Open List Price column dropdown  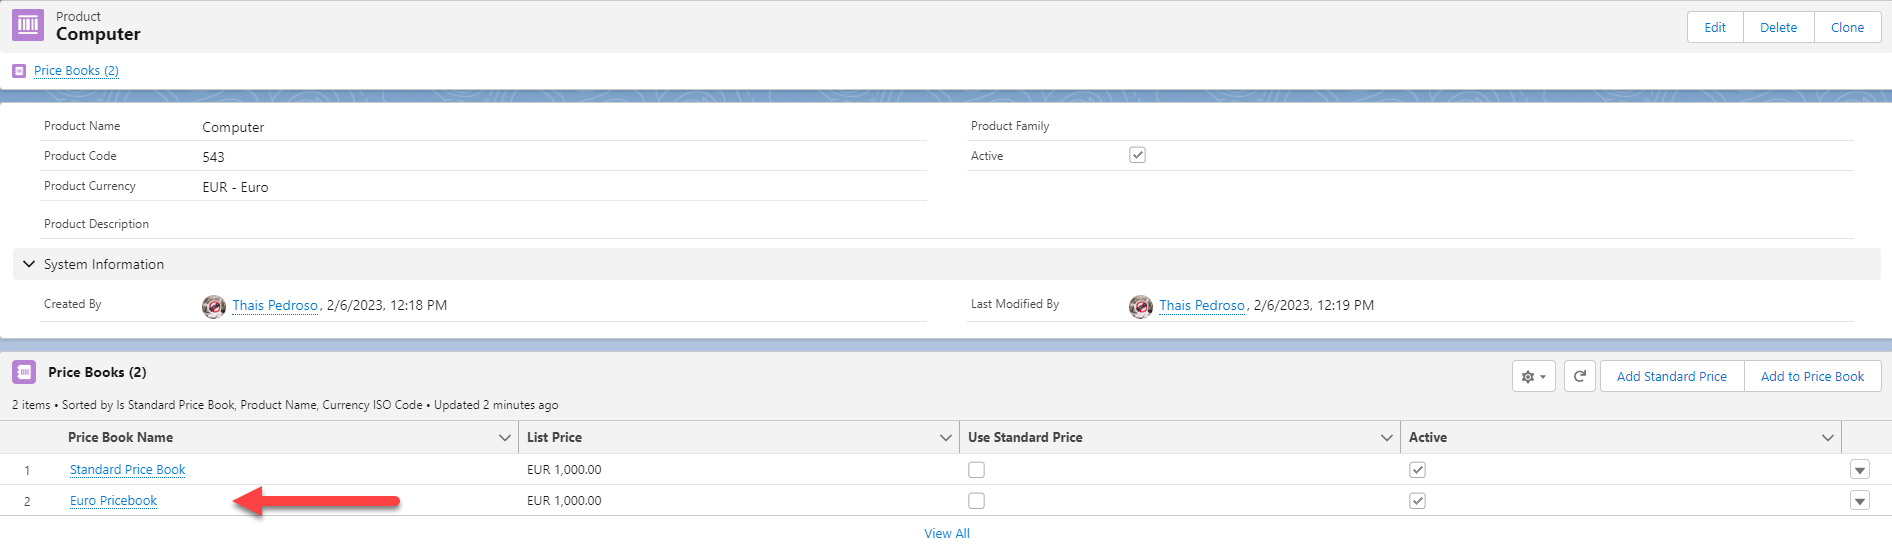(x=945, y=438)
